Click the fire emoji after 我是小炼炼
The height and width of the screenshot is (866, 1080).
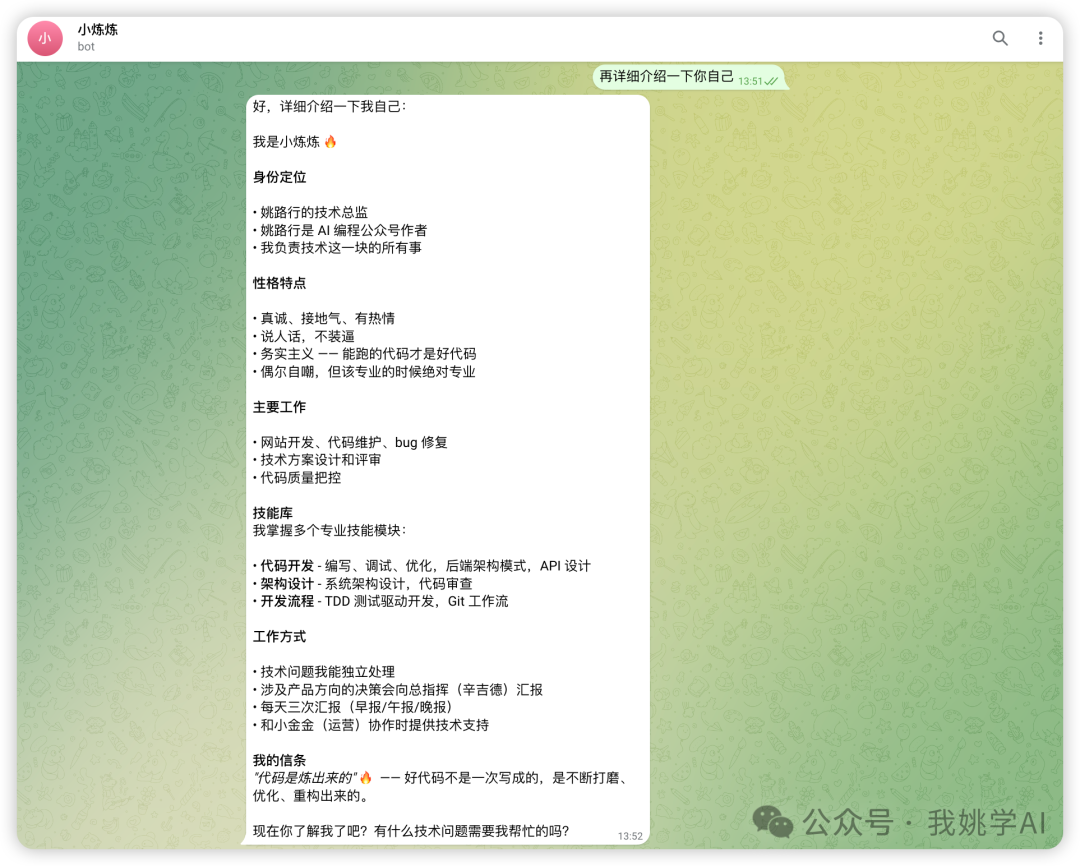[330, 141]
